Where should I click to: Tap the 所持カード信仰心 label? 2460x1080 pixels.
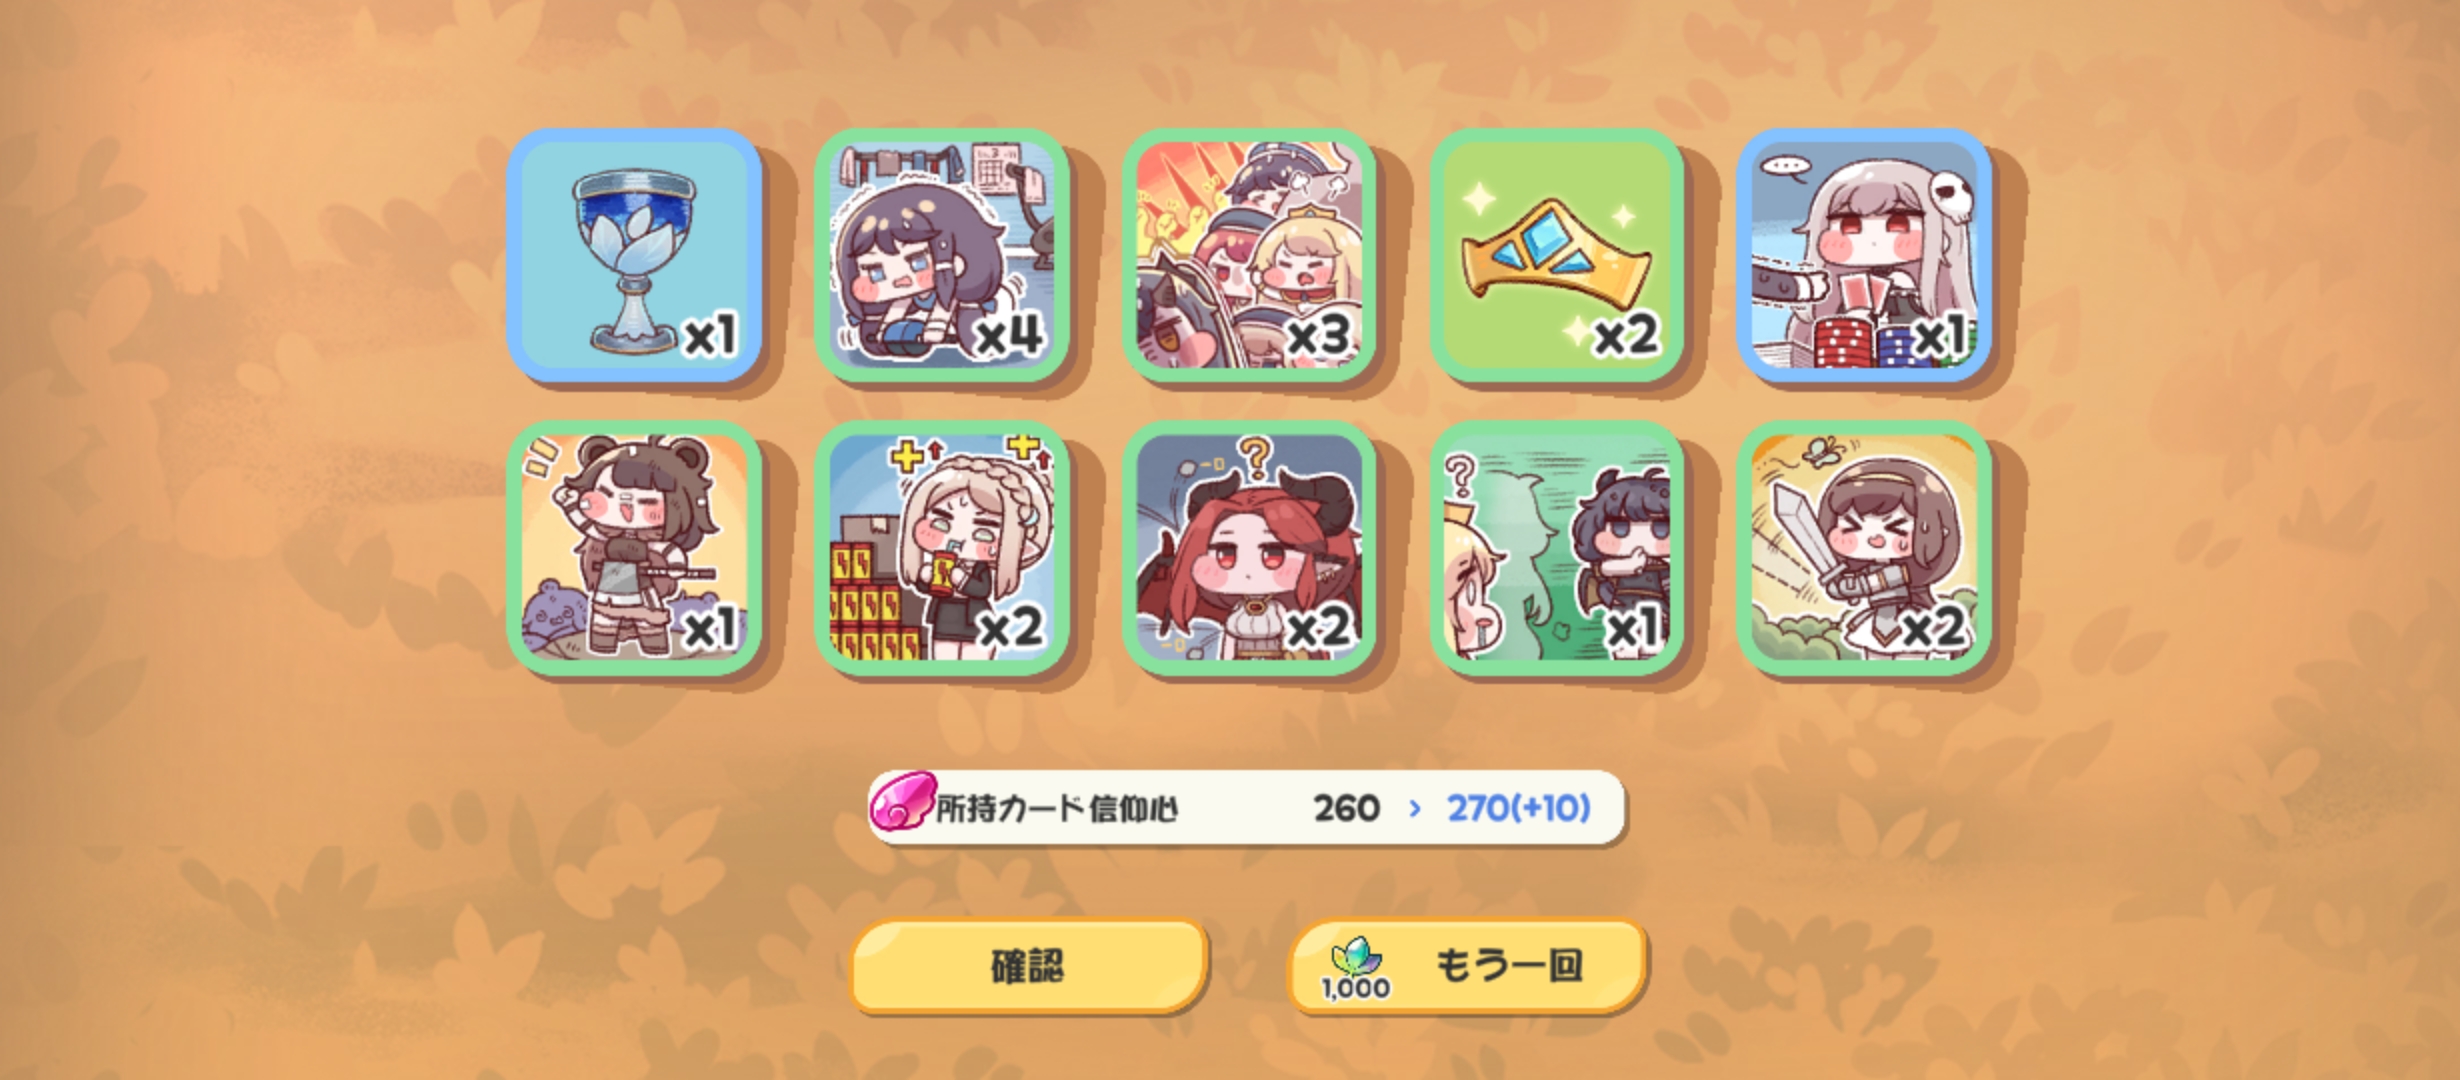coord(1057,808)
